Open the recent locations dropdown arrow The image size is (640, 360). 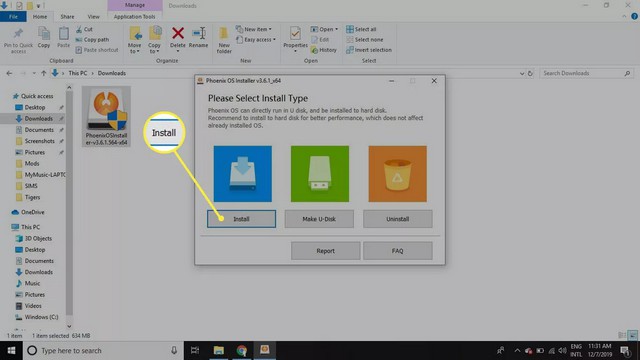[34, 73]
